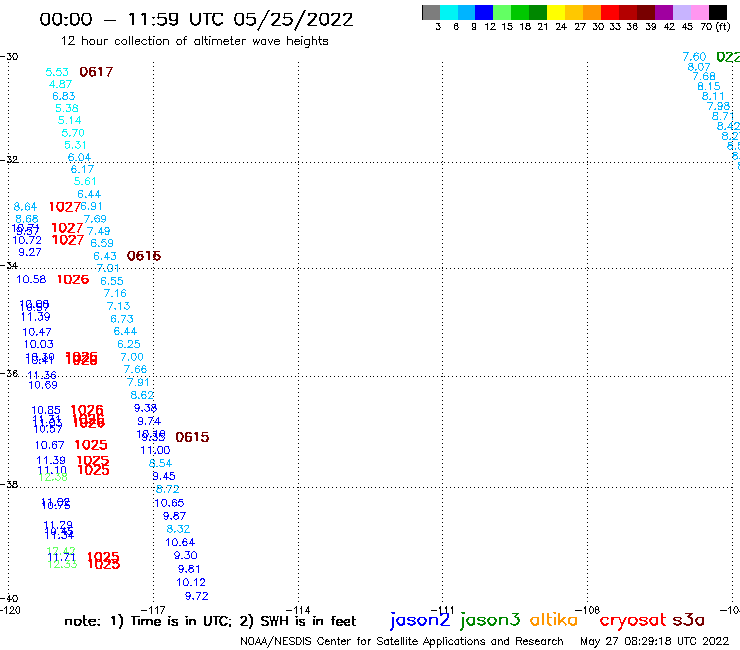
Task: Click the wave height value '9.74'
Action: click(x=149, y=421)
